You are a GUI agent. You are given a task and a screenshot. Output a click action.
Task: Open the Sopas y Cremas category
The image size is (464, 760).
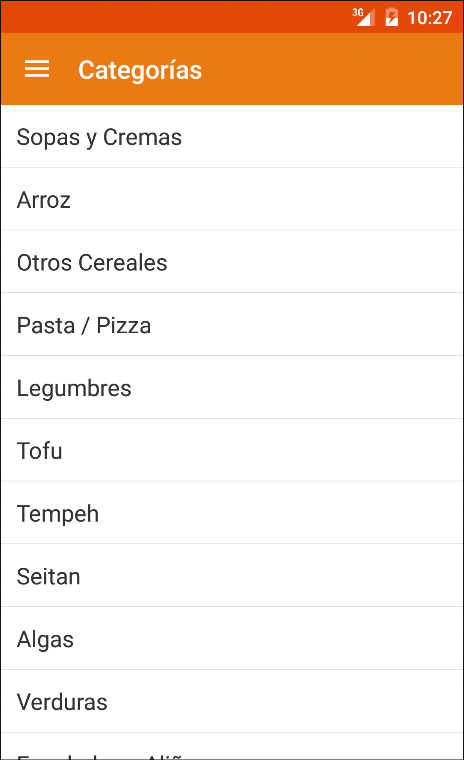(x=232, y=137)
